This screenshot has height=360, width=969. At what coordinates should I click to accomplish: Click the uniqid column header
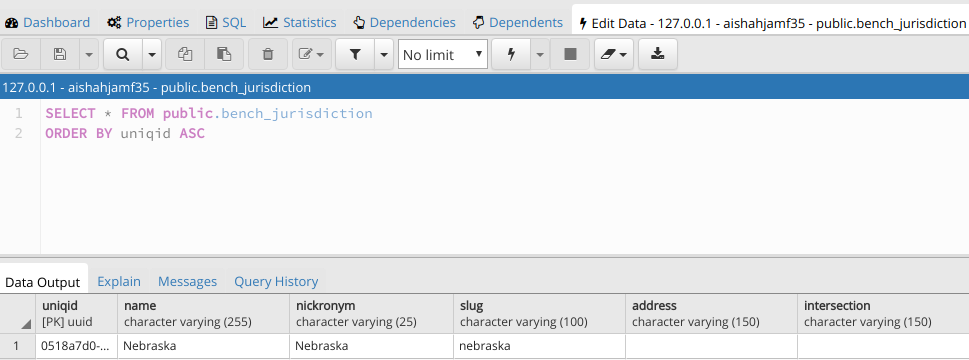pos(77,314)
